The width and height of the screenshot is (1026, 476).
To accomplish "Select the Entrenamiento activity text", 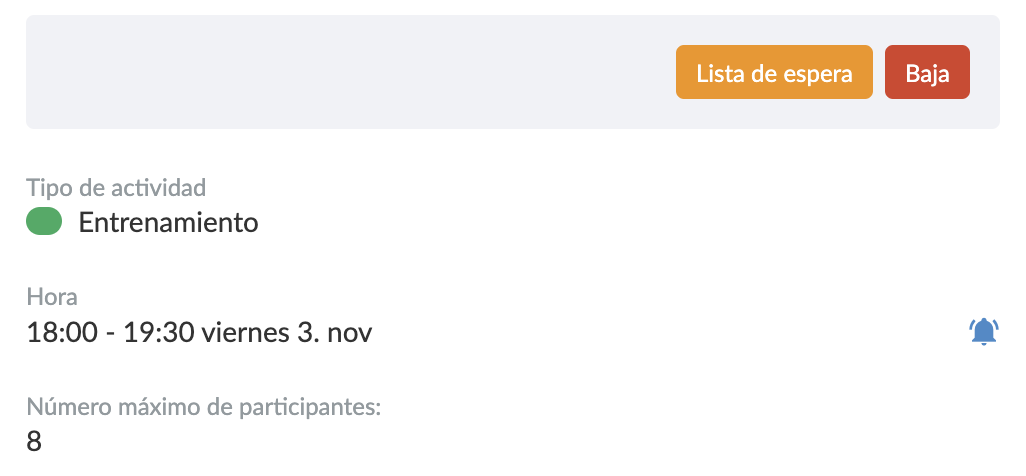I will (x=168, y=222).
